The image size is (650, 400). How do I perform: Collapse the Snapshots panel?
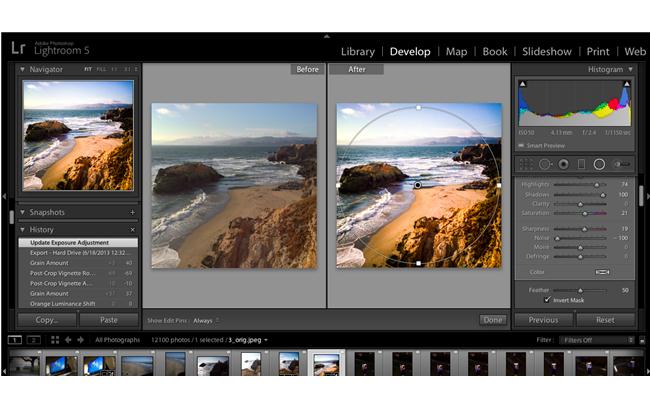[x=22, y=212]
